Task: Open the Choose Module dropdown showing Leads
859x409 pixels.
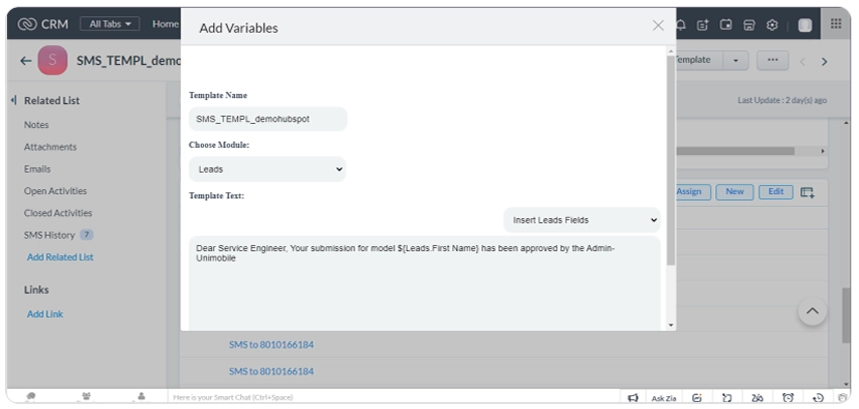Action: 267,169
